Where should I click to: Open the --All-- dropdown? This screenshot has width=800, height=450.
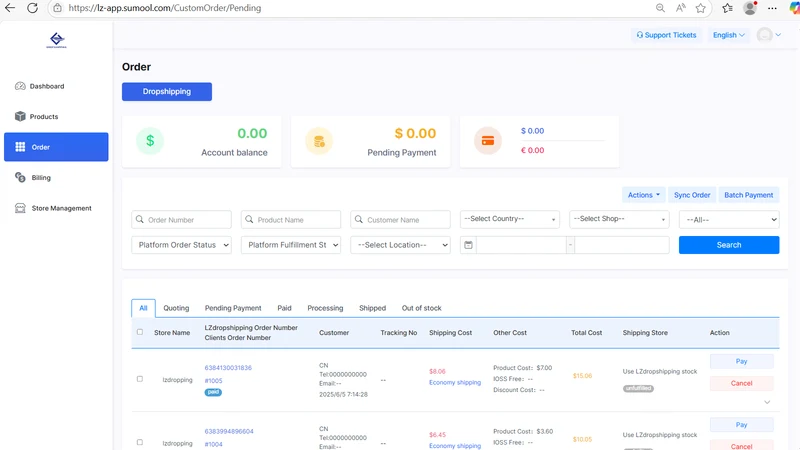(x=729, y=219)
